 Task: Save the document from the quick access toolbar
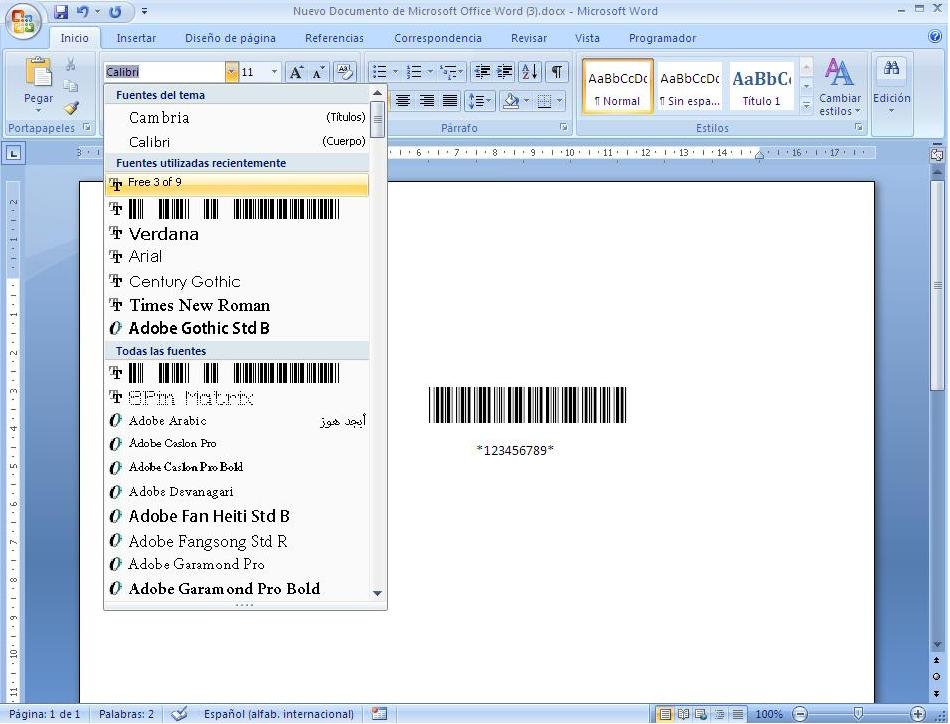[x=61, y=12]
